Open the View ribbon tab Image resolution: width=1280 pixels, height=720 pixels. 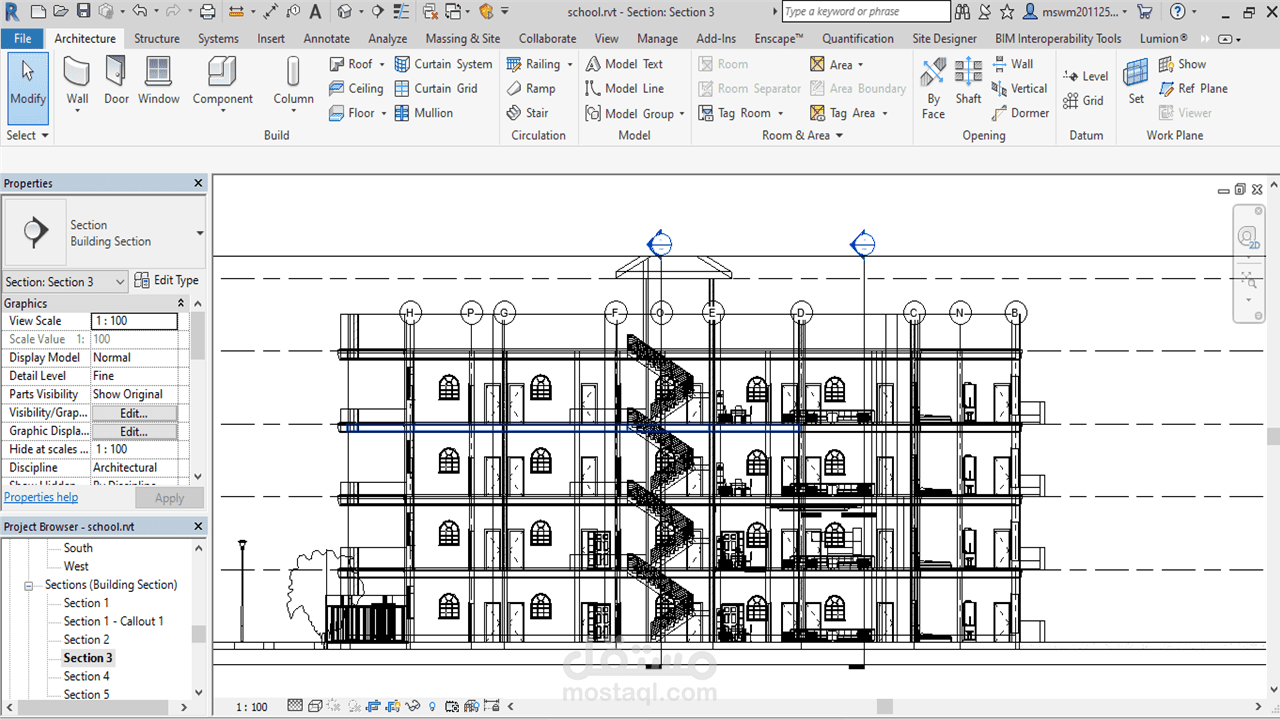(606, 38)
